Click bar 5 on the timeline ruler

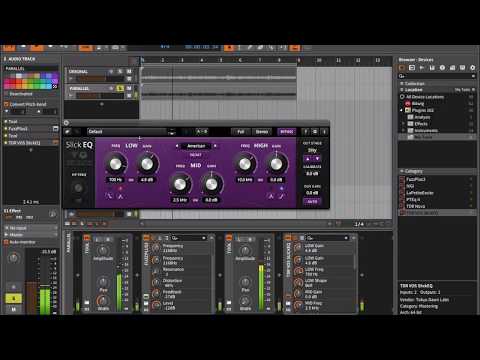(x=221, y=60)
